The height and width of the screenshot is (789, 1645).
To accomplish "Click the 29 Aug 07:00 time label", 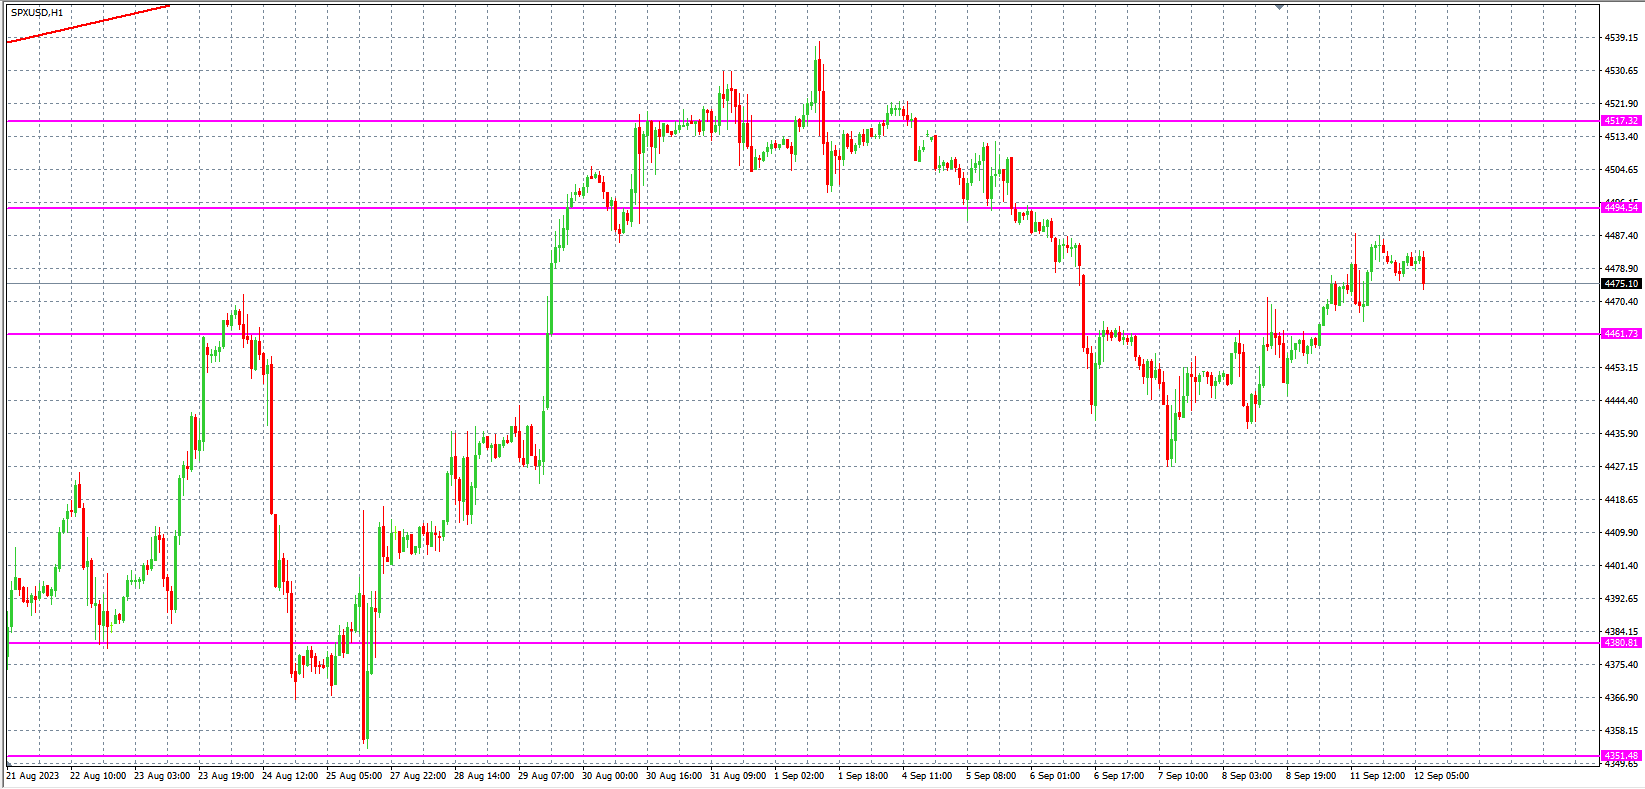I will coord(546,775).
